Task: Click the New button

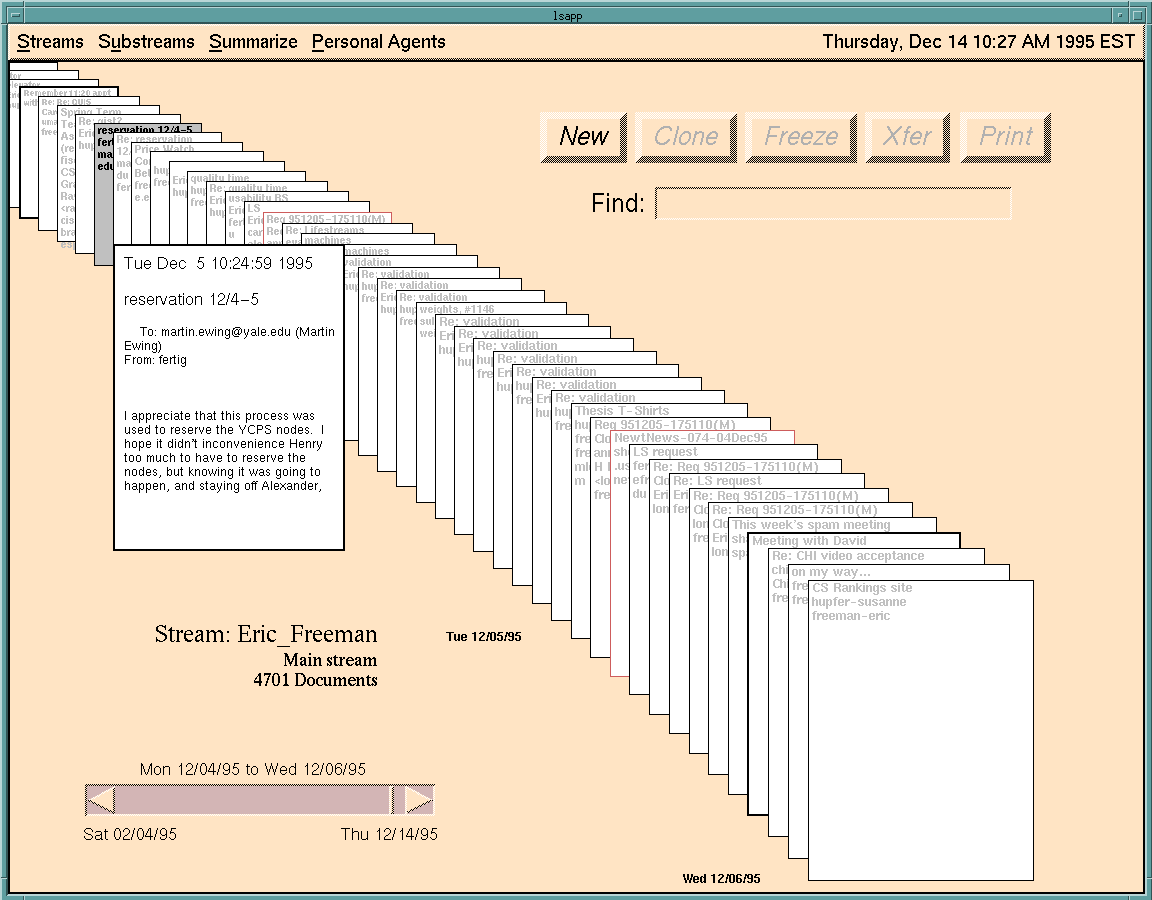Action: (x=584, y=137)
